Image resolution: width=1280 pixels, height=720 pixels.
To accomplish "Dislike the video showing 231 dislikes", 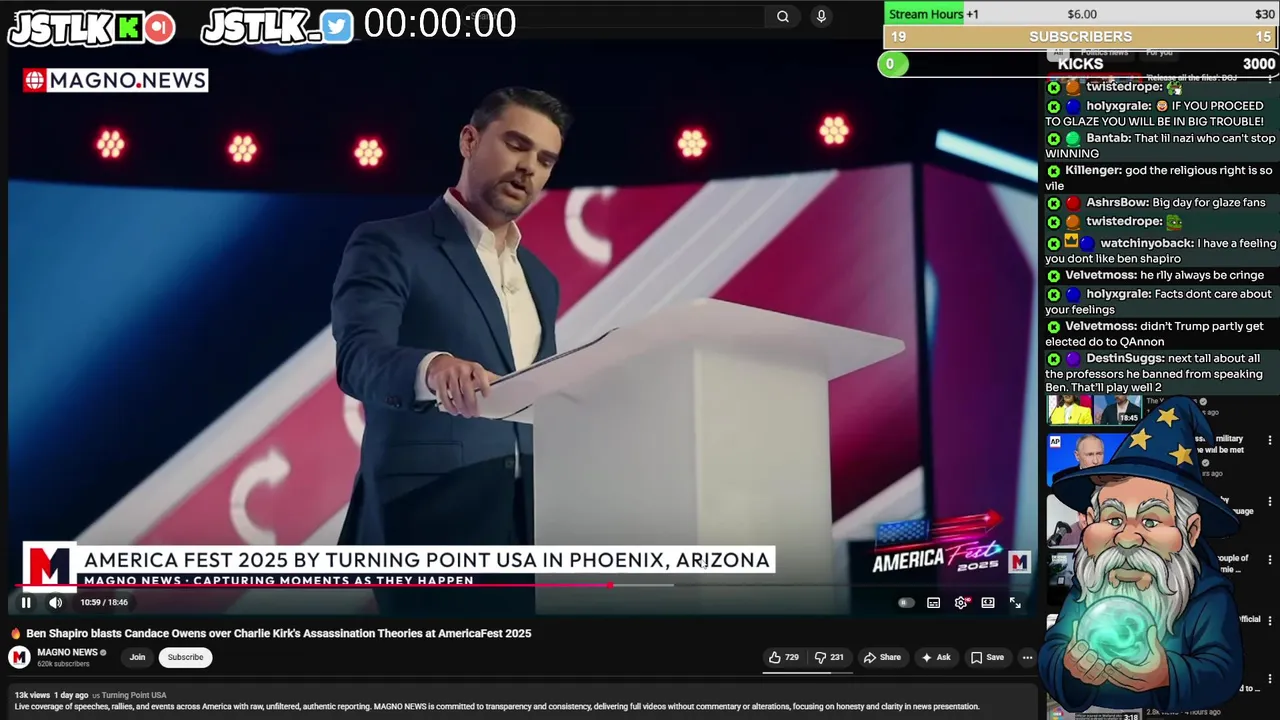I will pyautogui.click(x=829, y=657).
